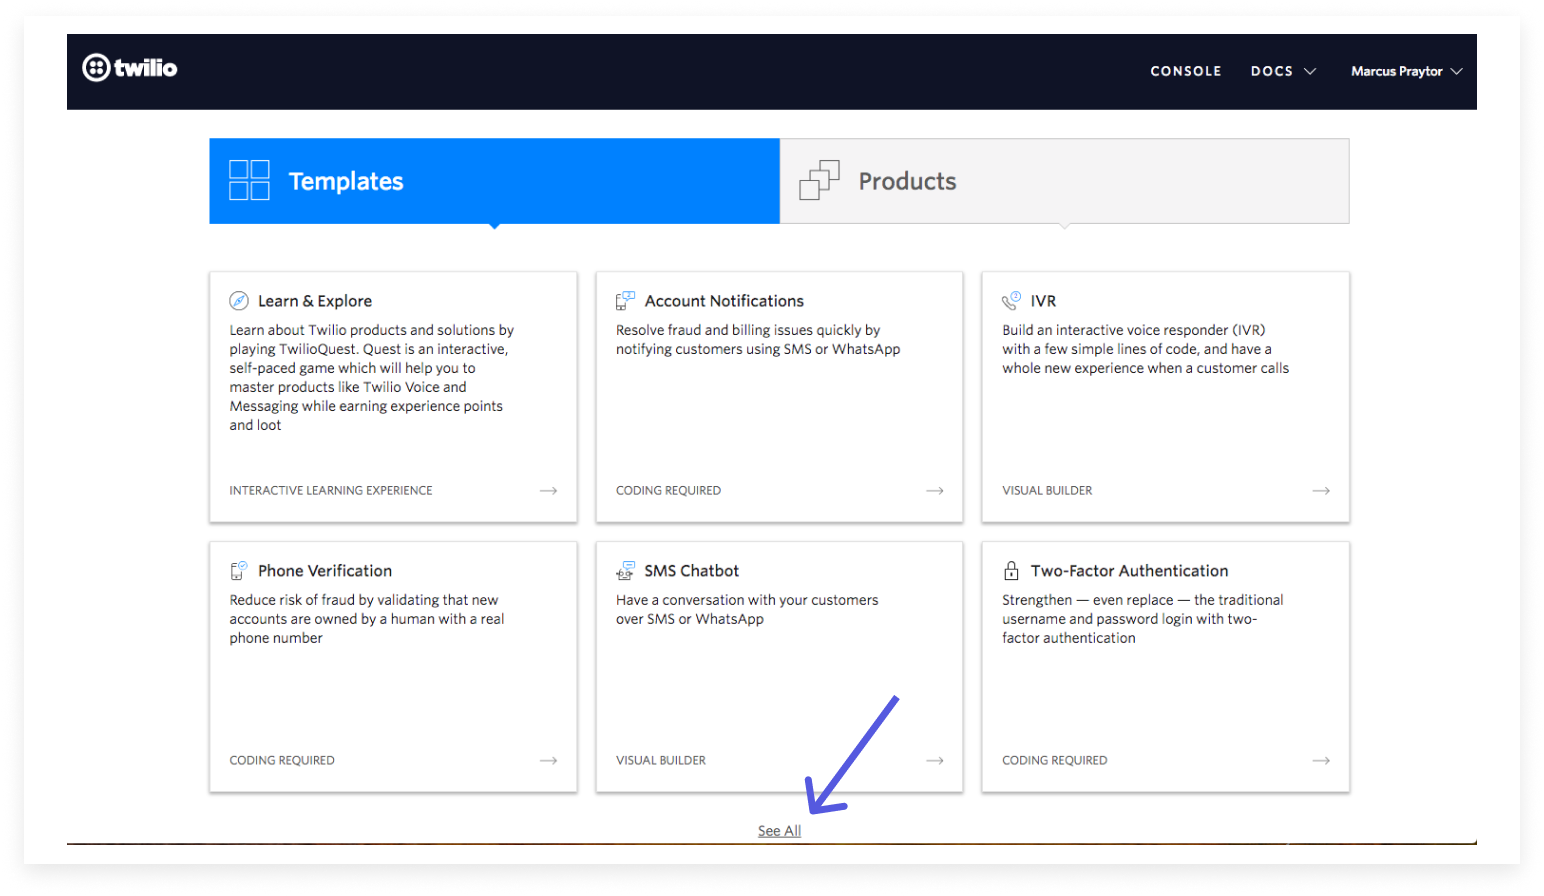Image resolution: width=1544 pixels, height=896 pixels.
Task: Open the Two-Factor Authentication template arrow link
Action: click(x=1322, y=760)
